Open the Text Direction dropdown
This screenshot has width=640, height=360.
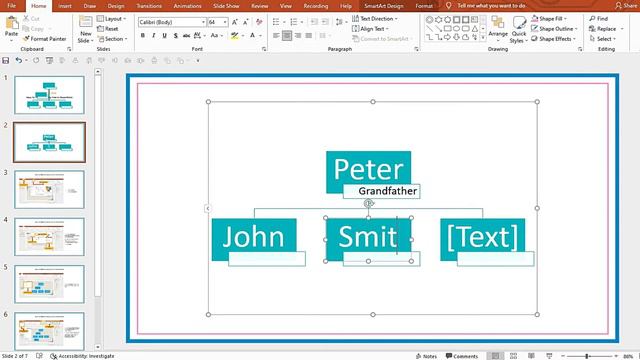[x=375, y=19]
